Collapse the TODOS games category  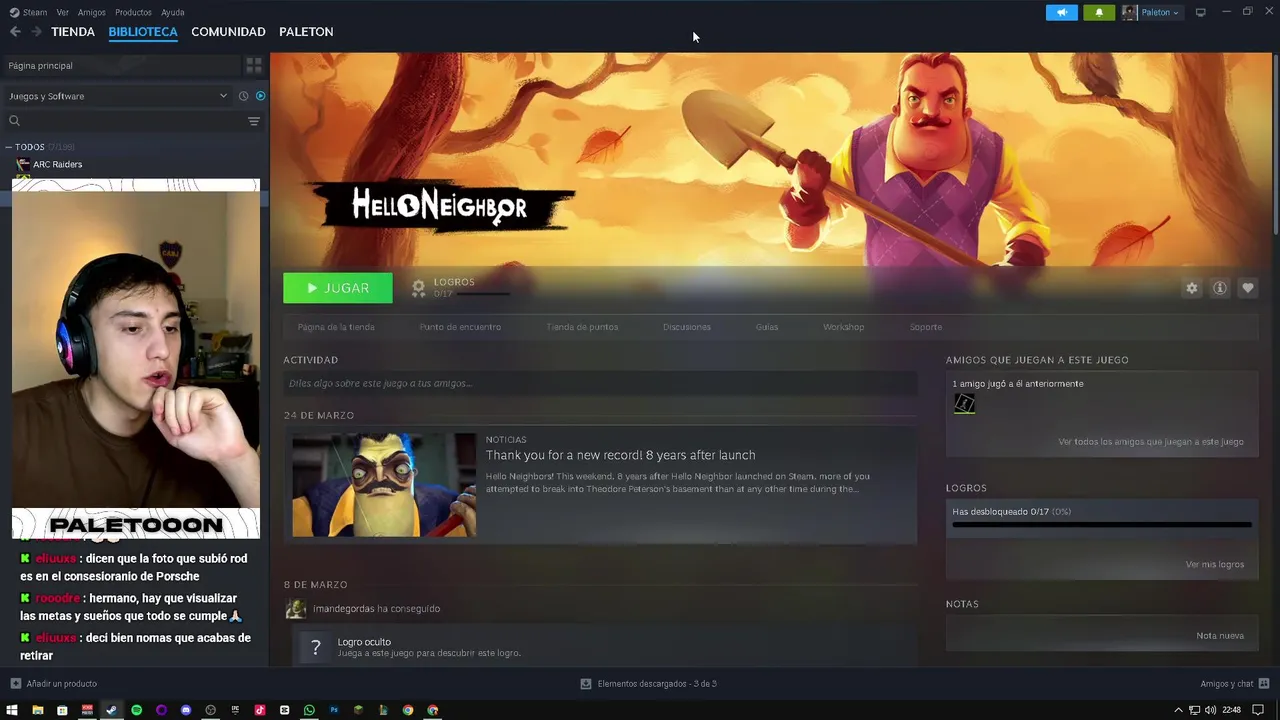point(9,147)
